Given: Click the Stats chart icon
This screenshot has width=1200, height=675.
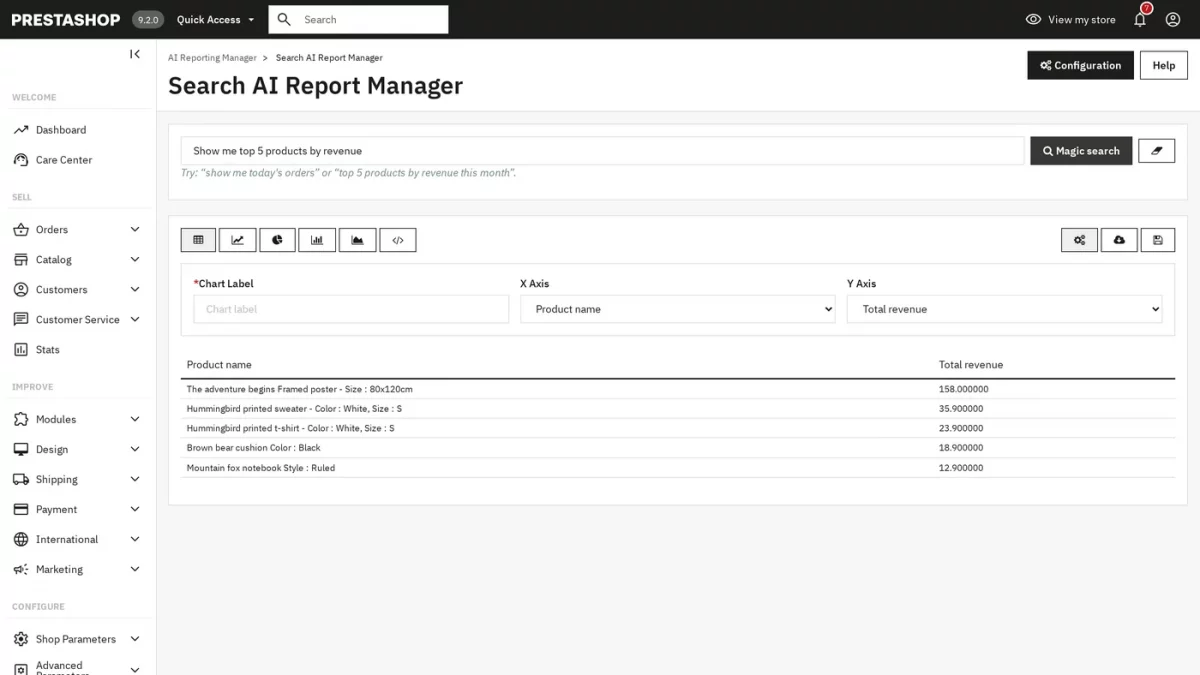Looking at the screenshot, I should tap(21, 350).
